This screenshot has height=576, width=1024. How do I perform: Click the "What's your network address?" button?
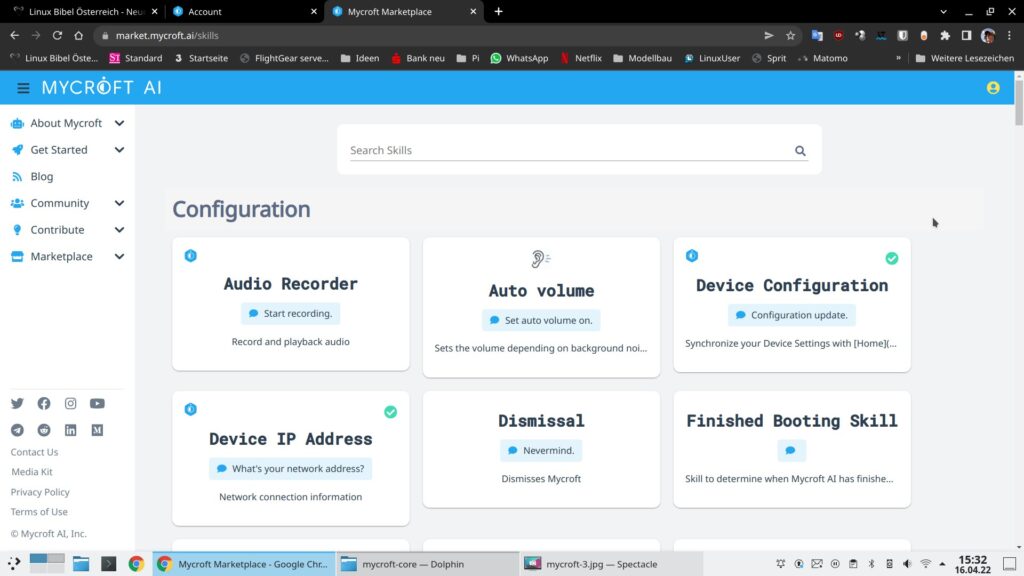click(x=291, y=468)
